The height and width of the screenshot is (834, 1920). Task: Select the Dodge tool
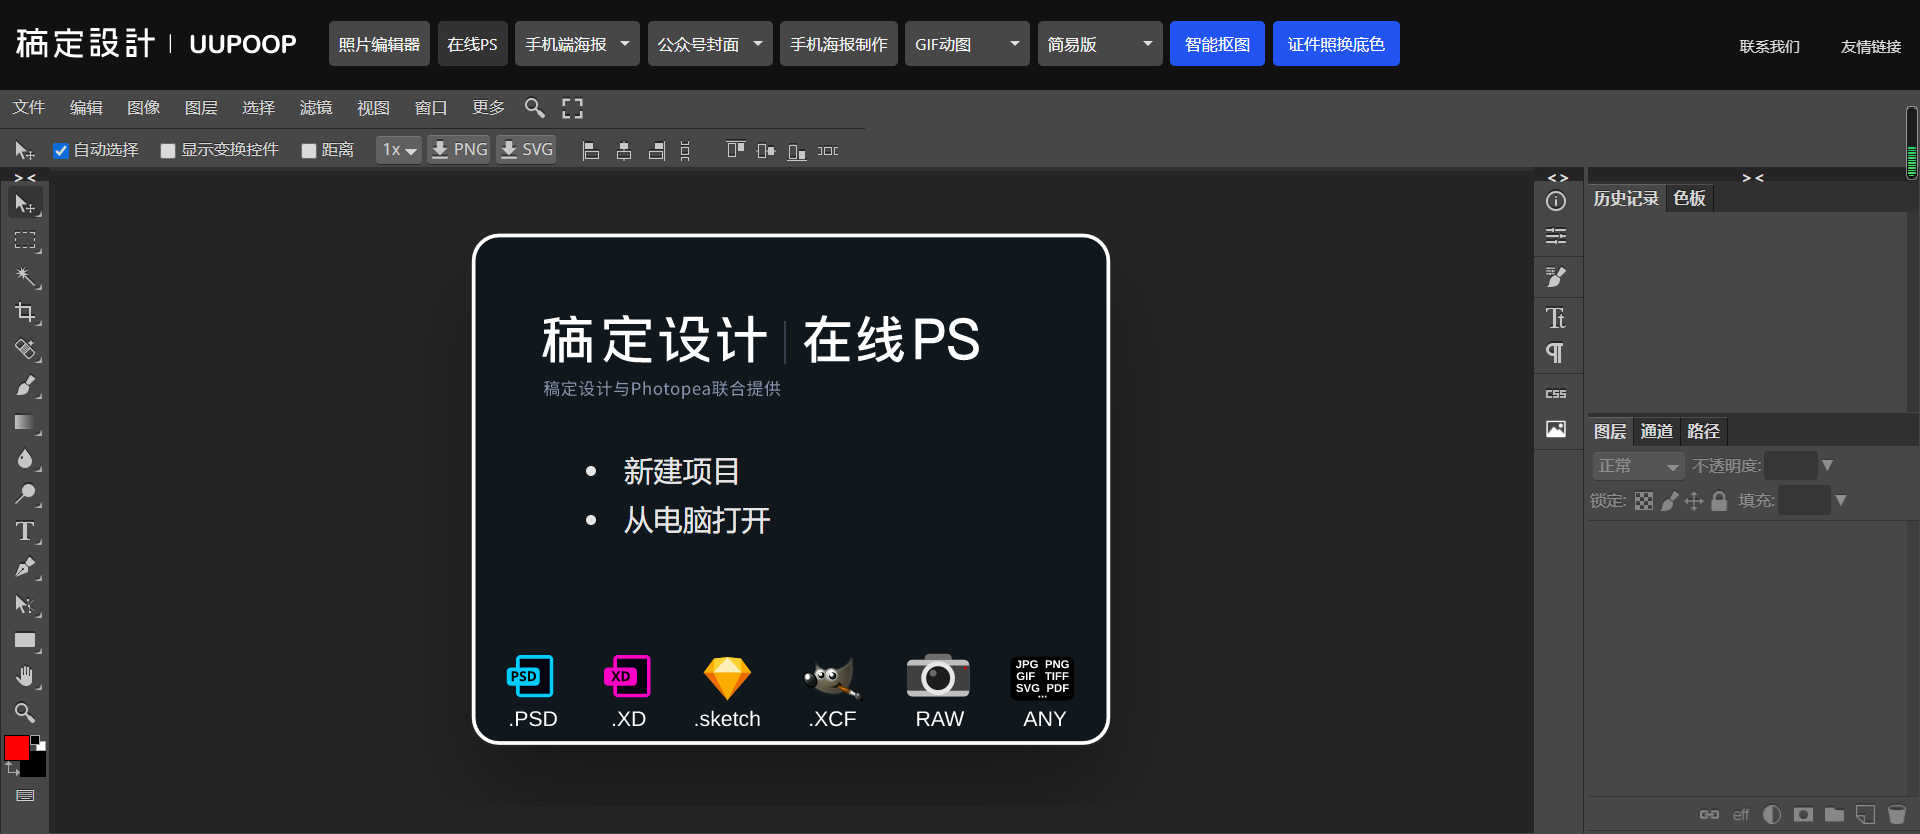coord(25,495)
